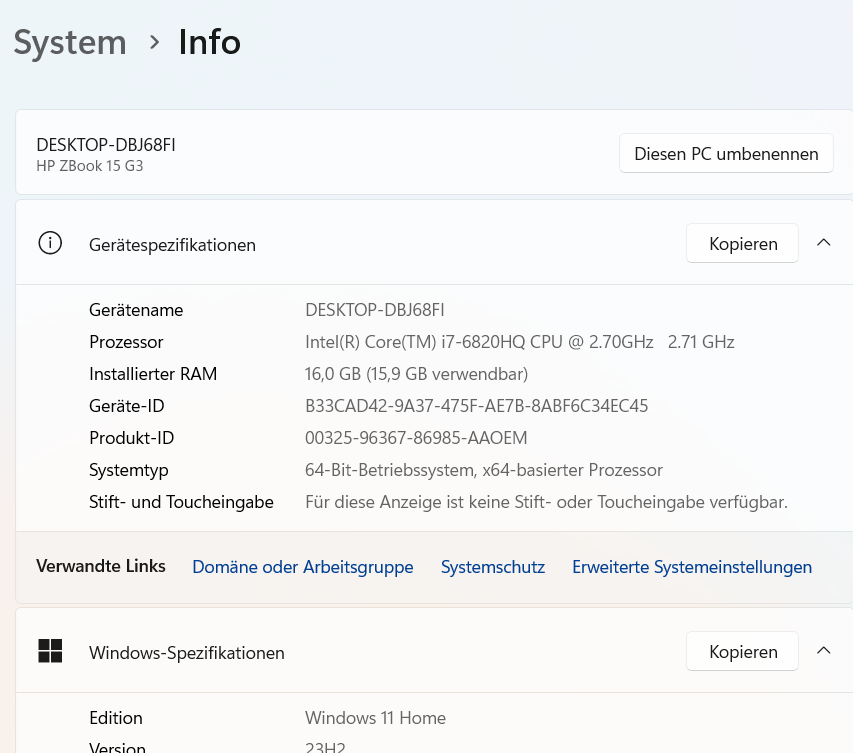Image resolution: width=853 pixels, height=753 pixels.
Task: Select the 16,0 GB RAM value
Action: pyautogui.click(x=416, y=374)
